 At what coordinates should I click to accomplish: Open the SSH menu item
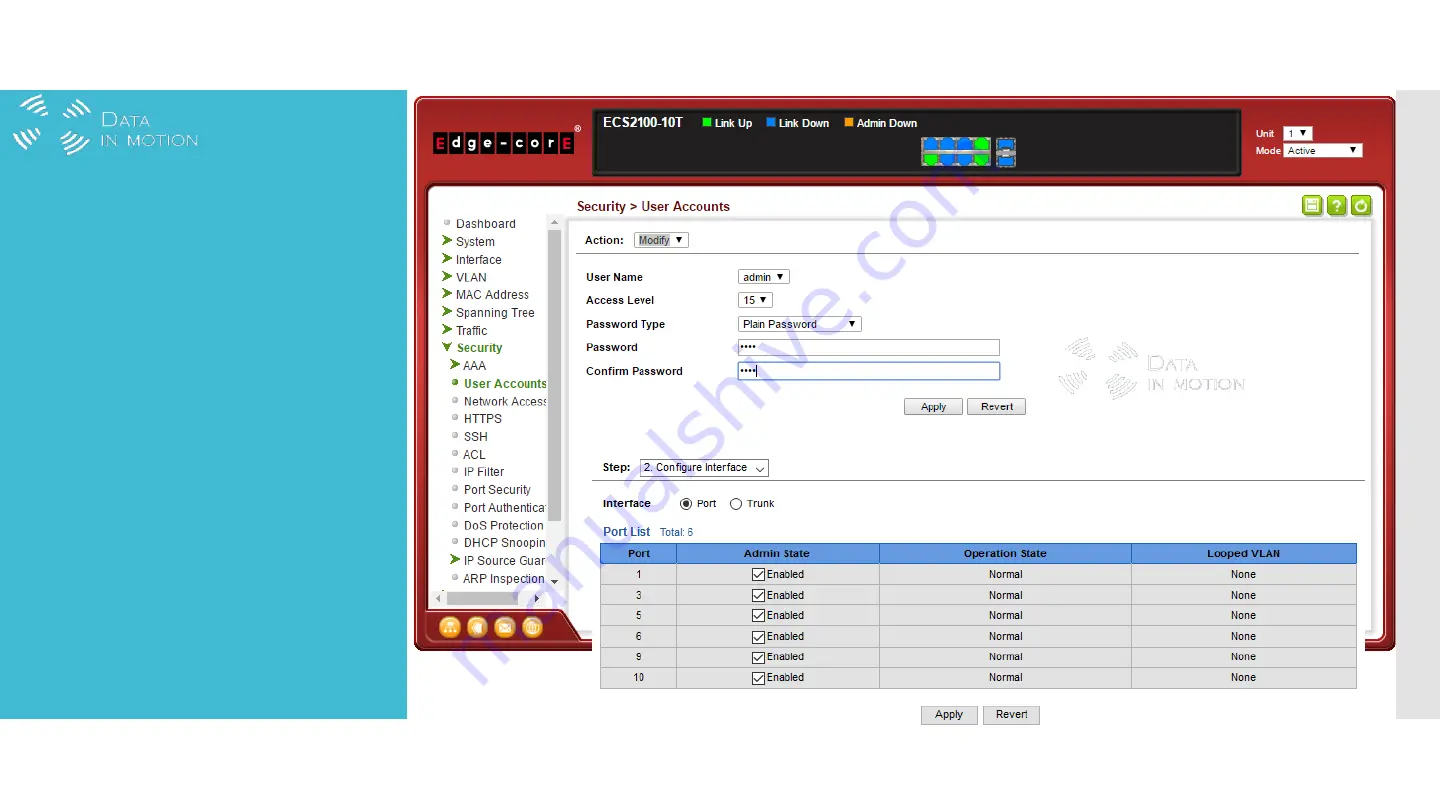click(476, 437)
